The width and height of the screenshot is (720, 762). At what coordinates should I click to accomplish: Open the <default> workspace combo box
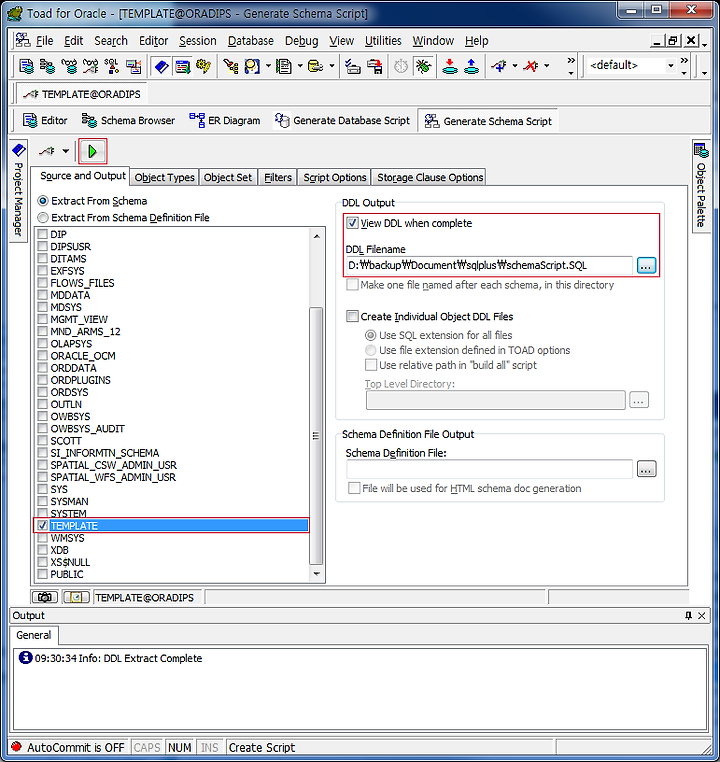pos(631,65)
